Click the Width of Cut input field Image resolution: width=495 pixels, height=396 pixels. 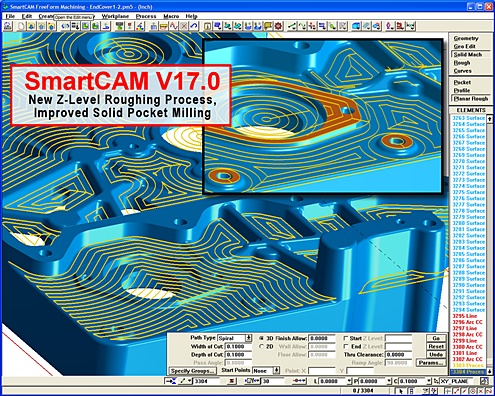click(238, 346)
